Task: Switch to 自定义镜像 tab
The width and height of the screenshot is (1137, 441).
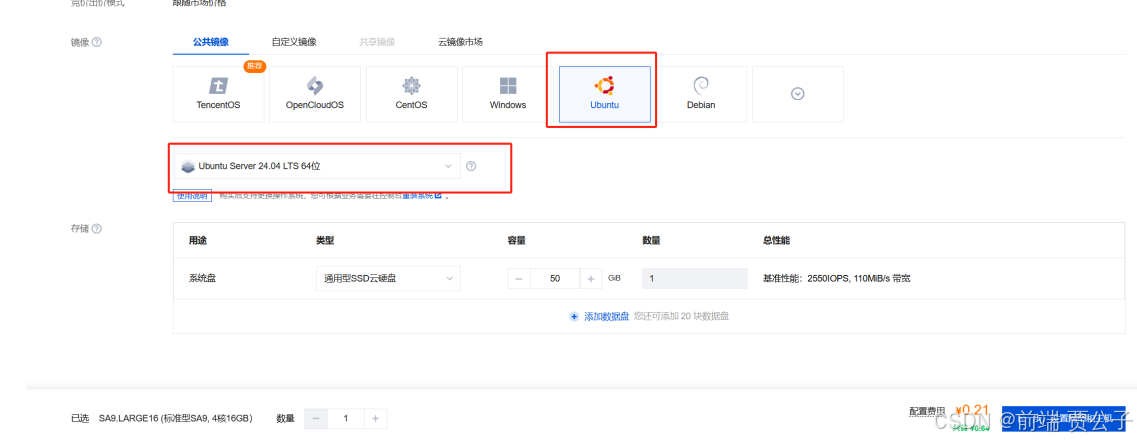Action: click(294, 42)
